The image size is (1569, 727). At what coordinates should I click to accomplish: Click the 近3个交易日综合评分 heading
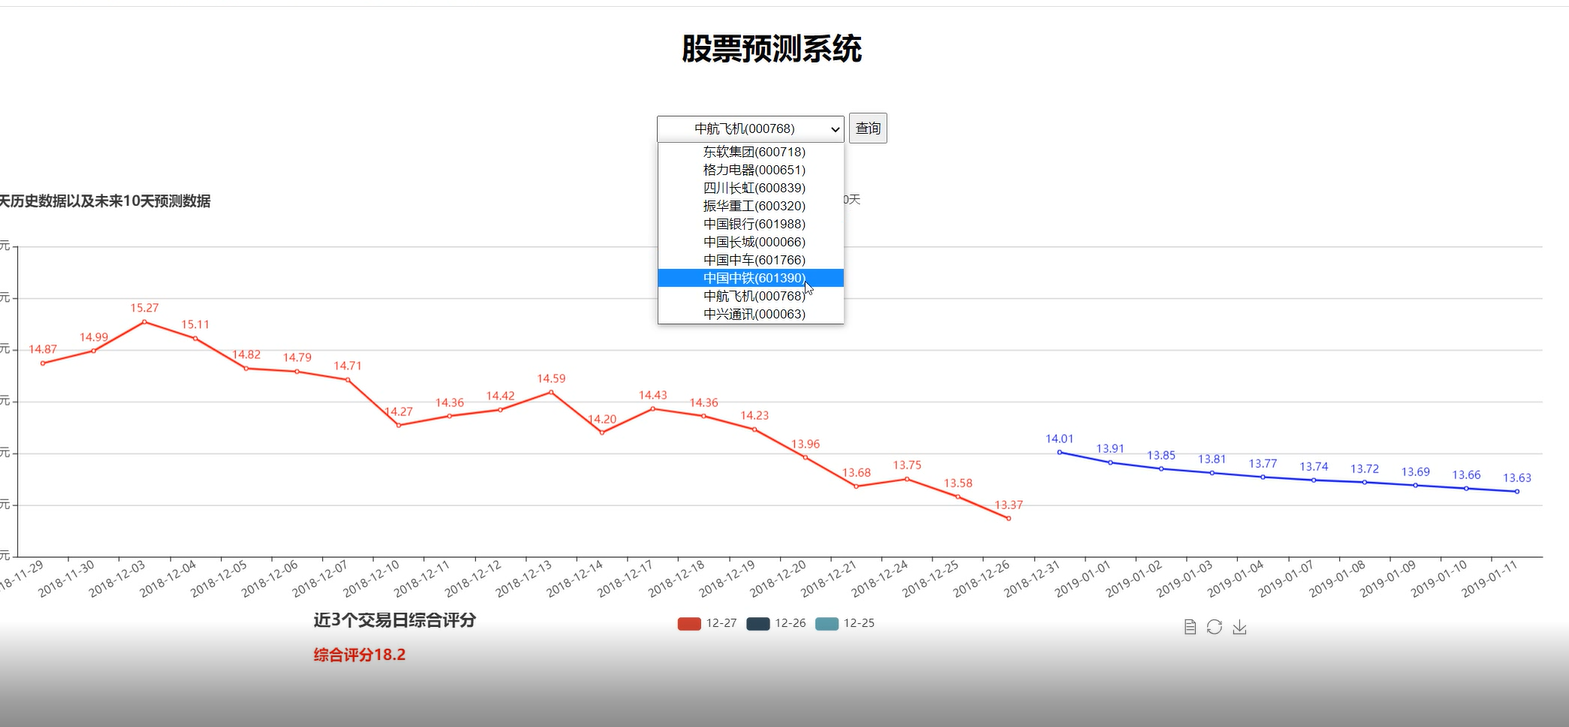tap(395, 620)
